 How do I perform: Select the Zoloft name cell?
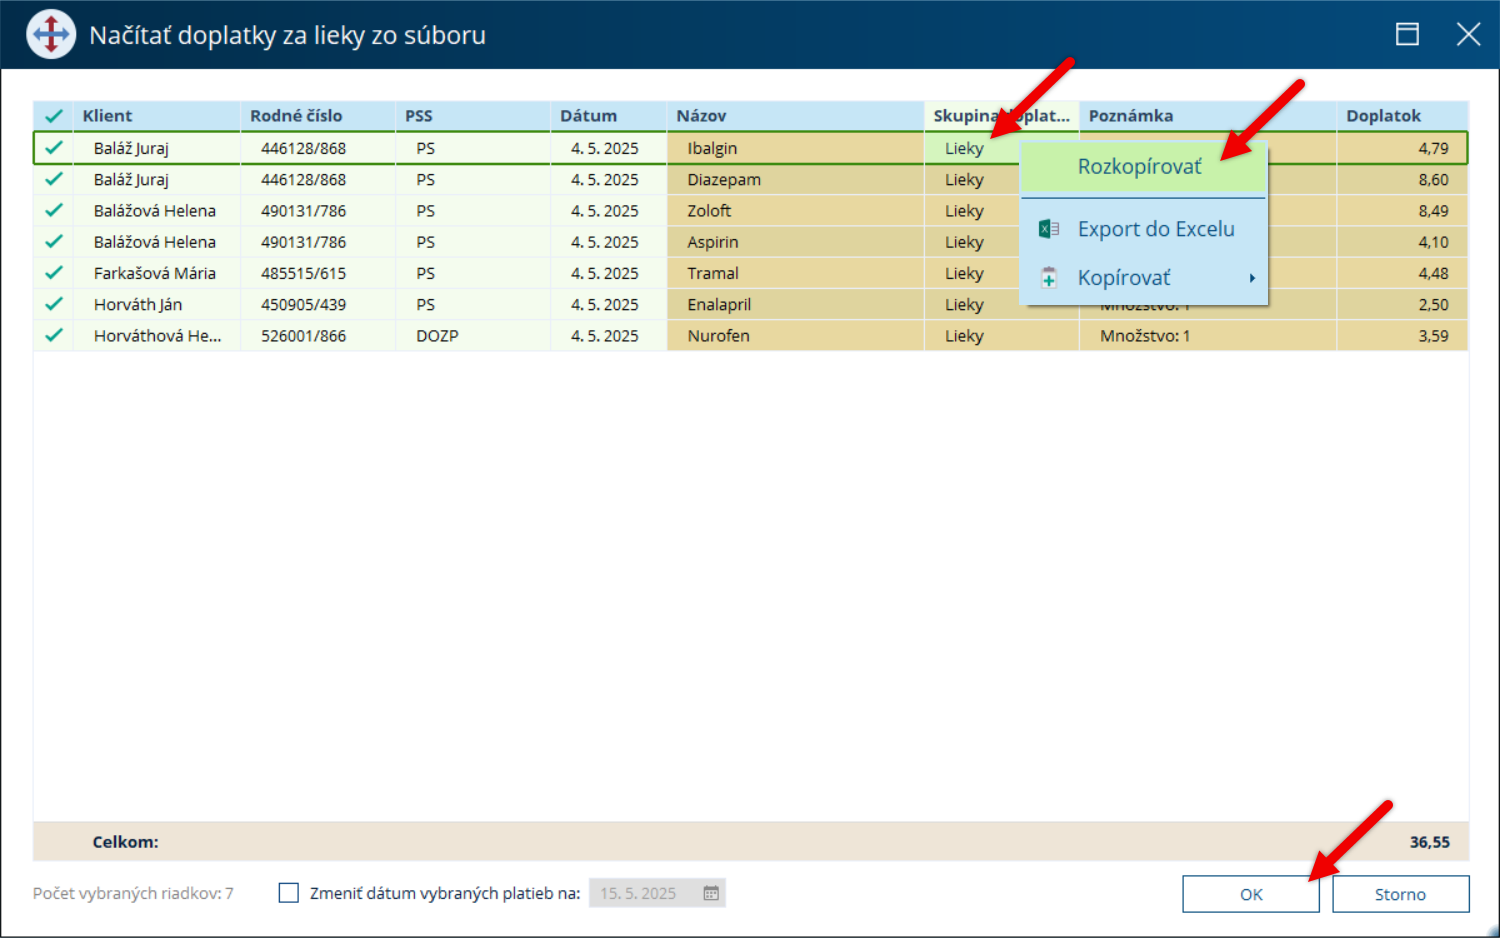[x=795, y=211]
